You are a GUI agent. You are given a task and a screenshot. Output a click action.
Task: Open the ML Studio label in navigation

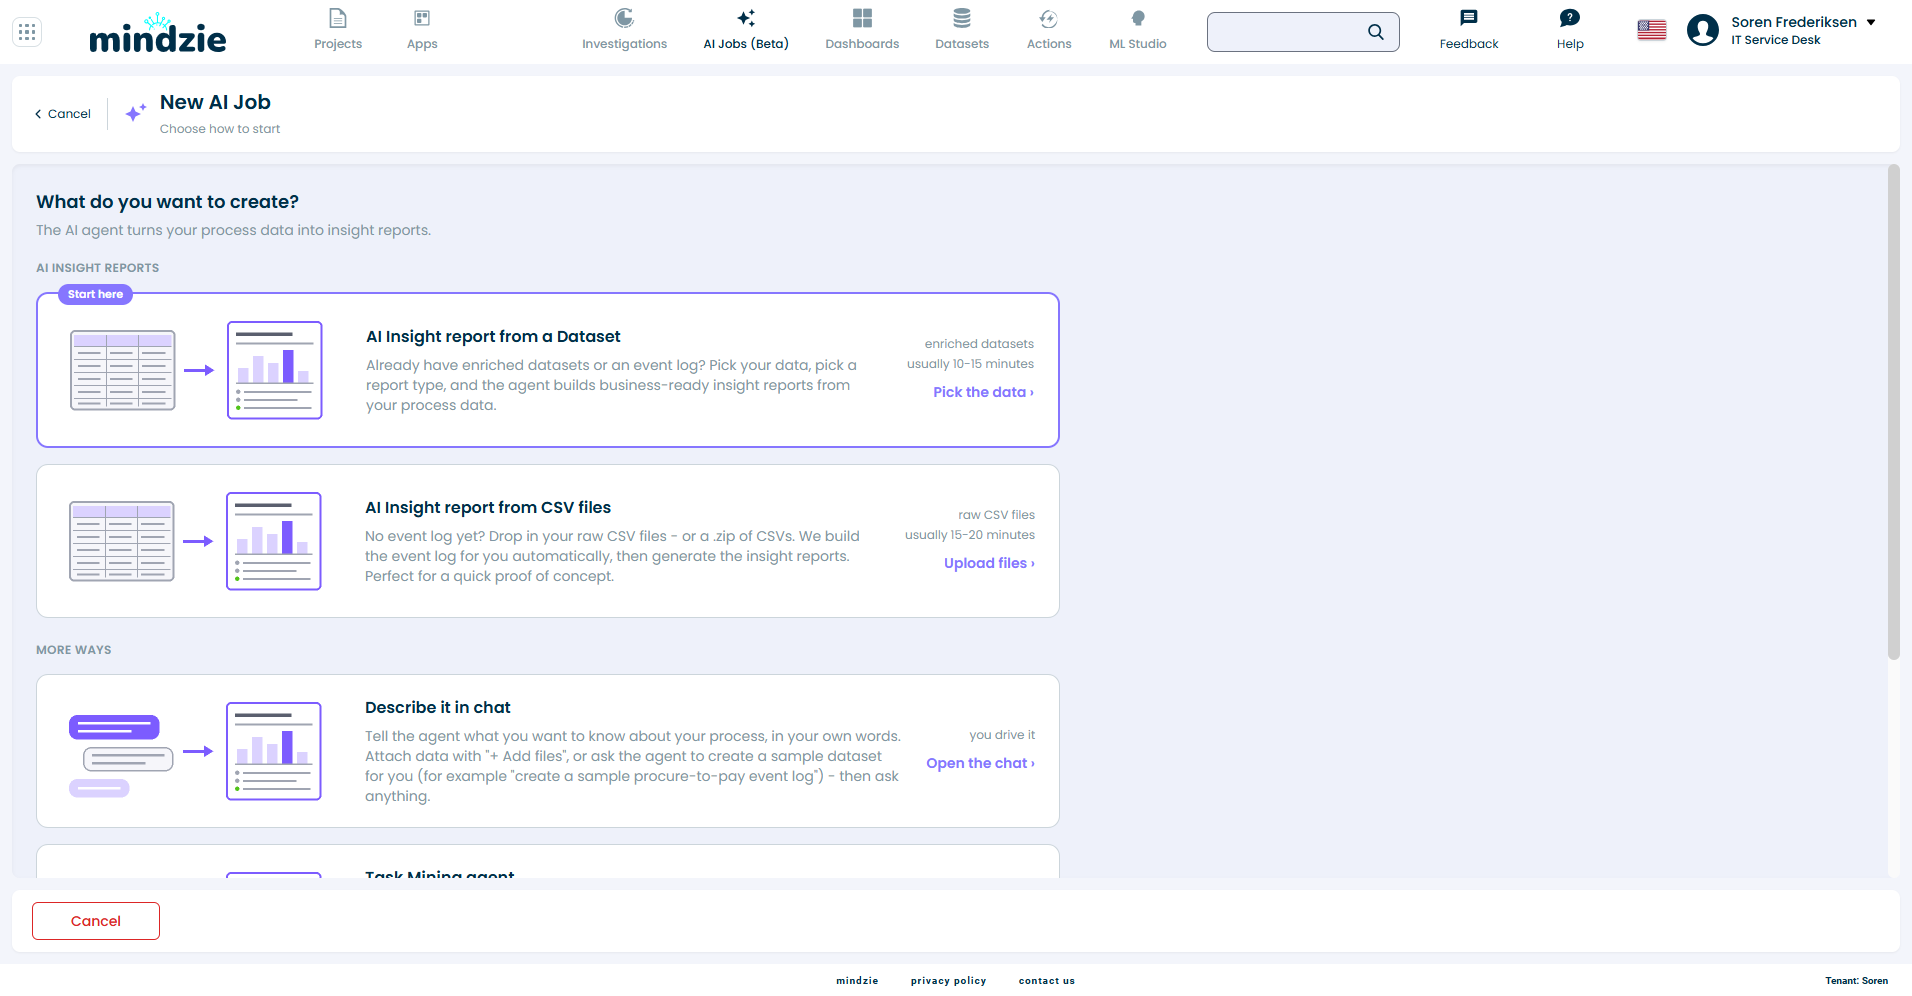1138,44
